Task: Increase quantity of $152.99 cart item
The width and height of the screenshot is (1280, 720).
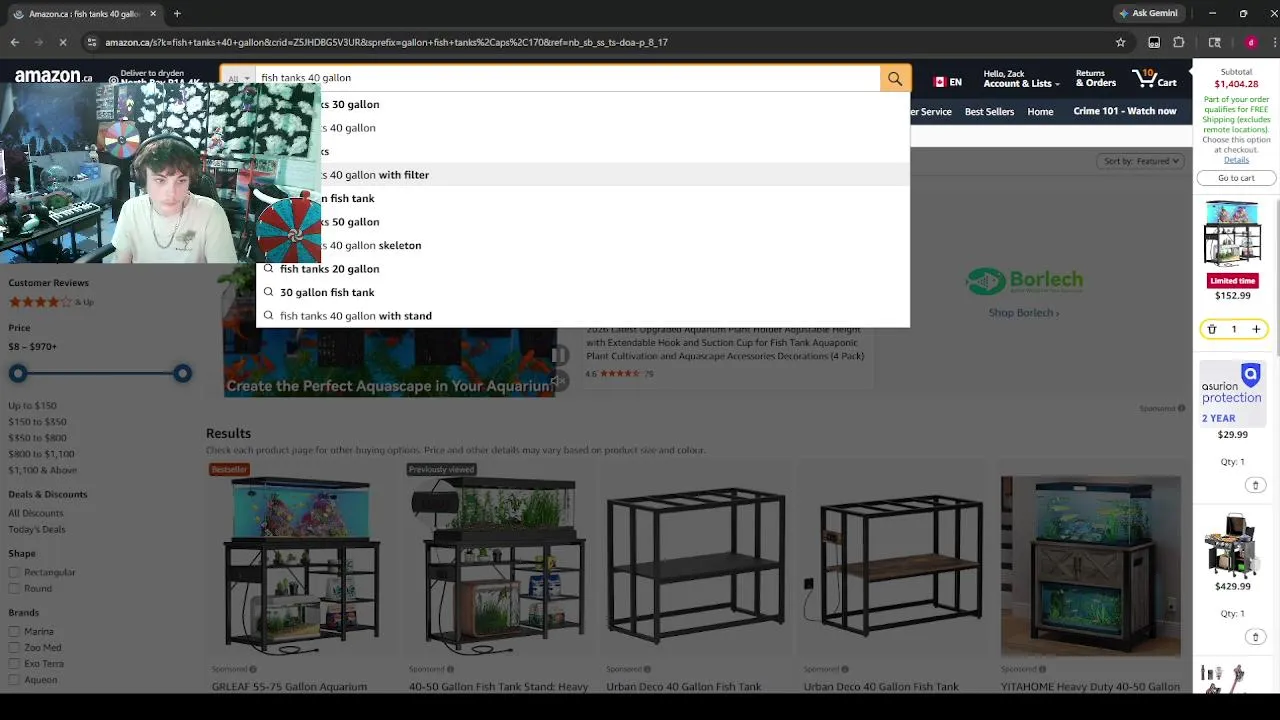Action: [x=1256, y=329]
